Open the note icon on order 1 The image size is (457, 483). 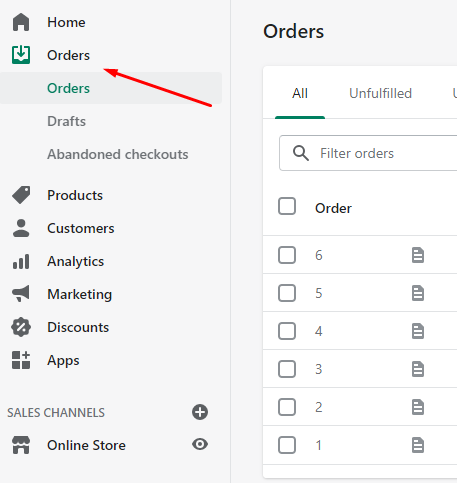pyautogui.click(x=418, y=445)
